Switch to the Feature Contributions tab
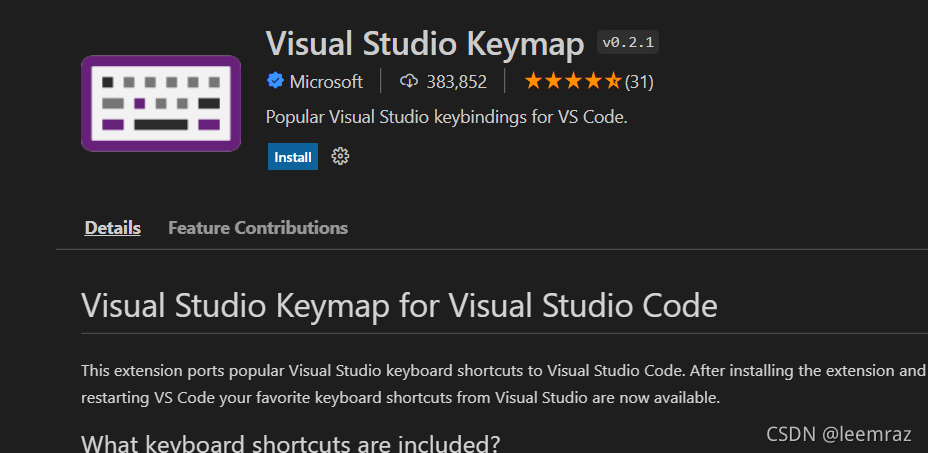Image resolution: width=928 pixels, height=453 pixels. (257, 227)
